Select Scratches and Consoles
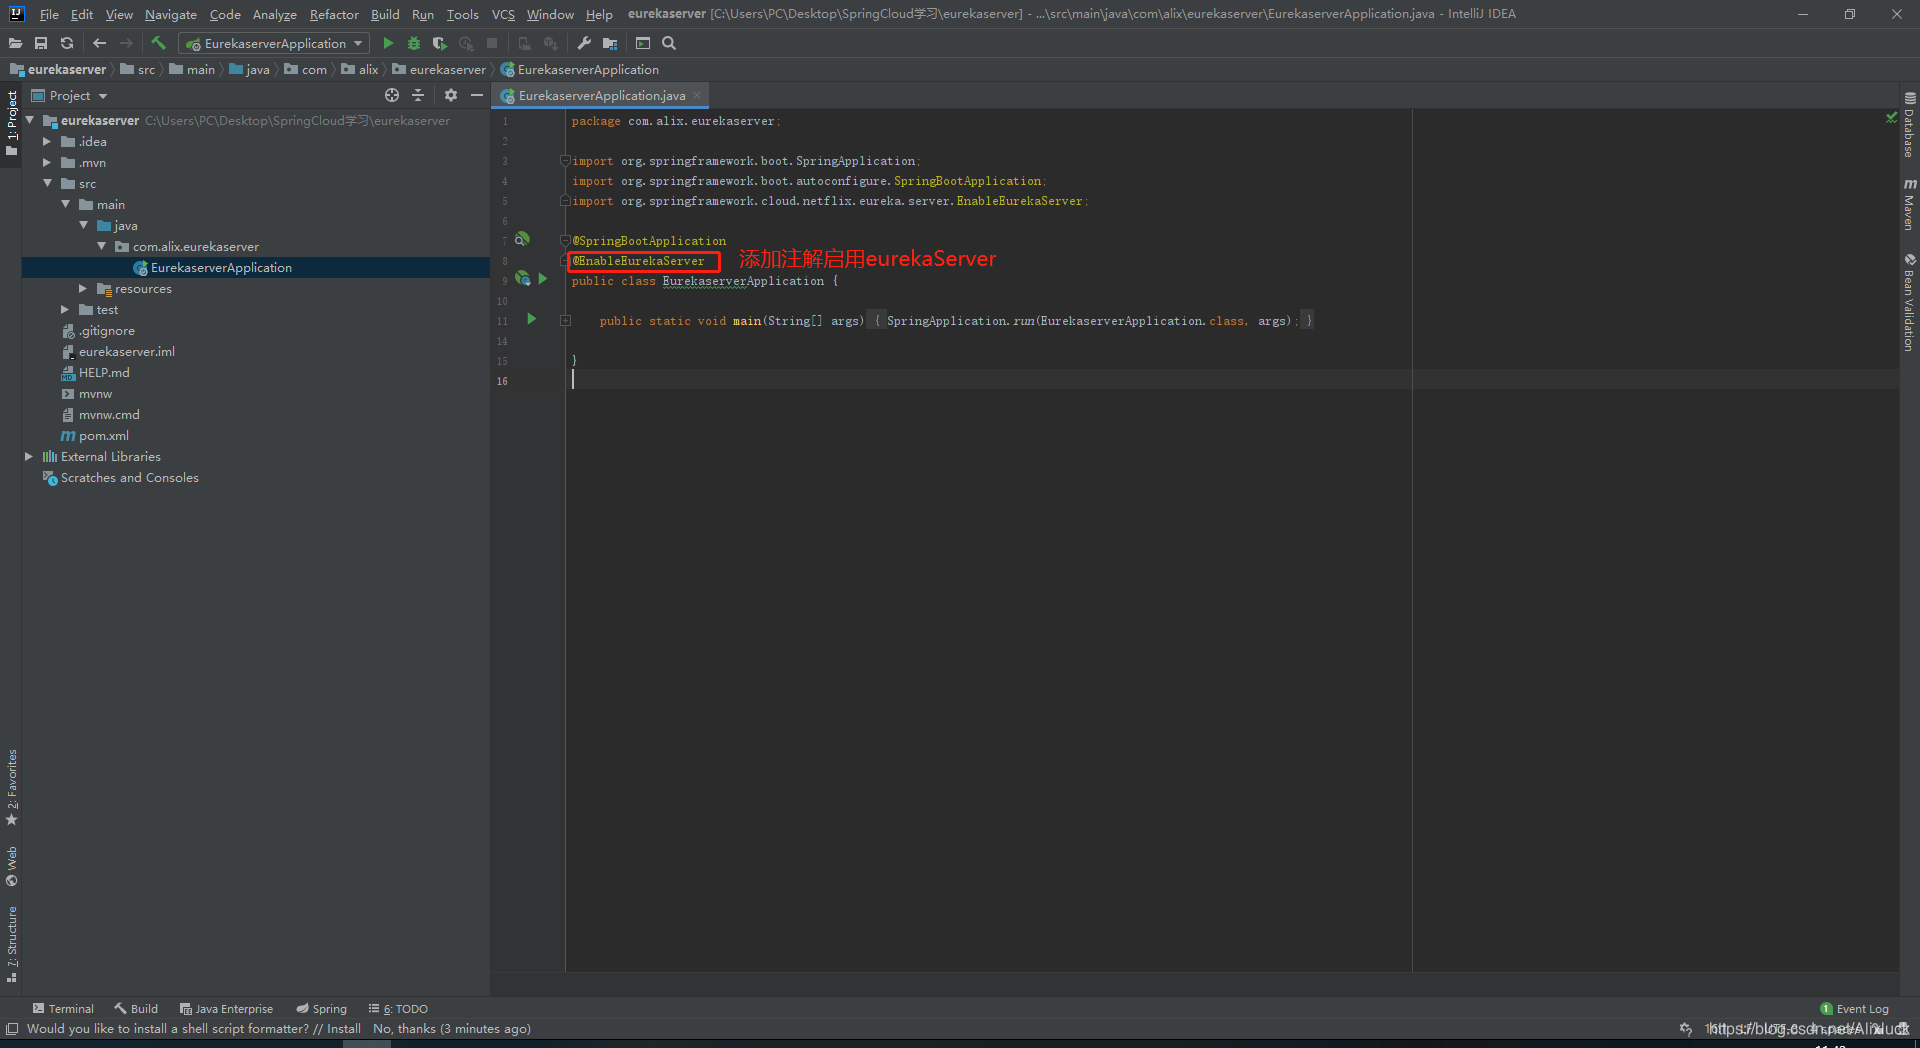 click(129, 477)
